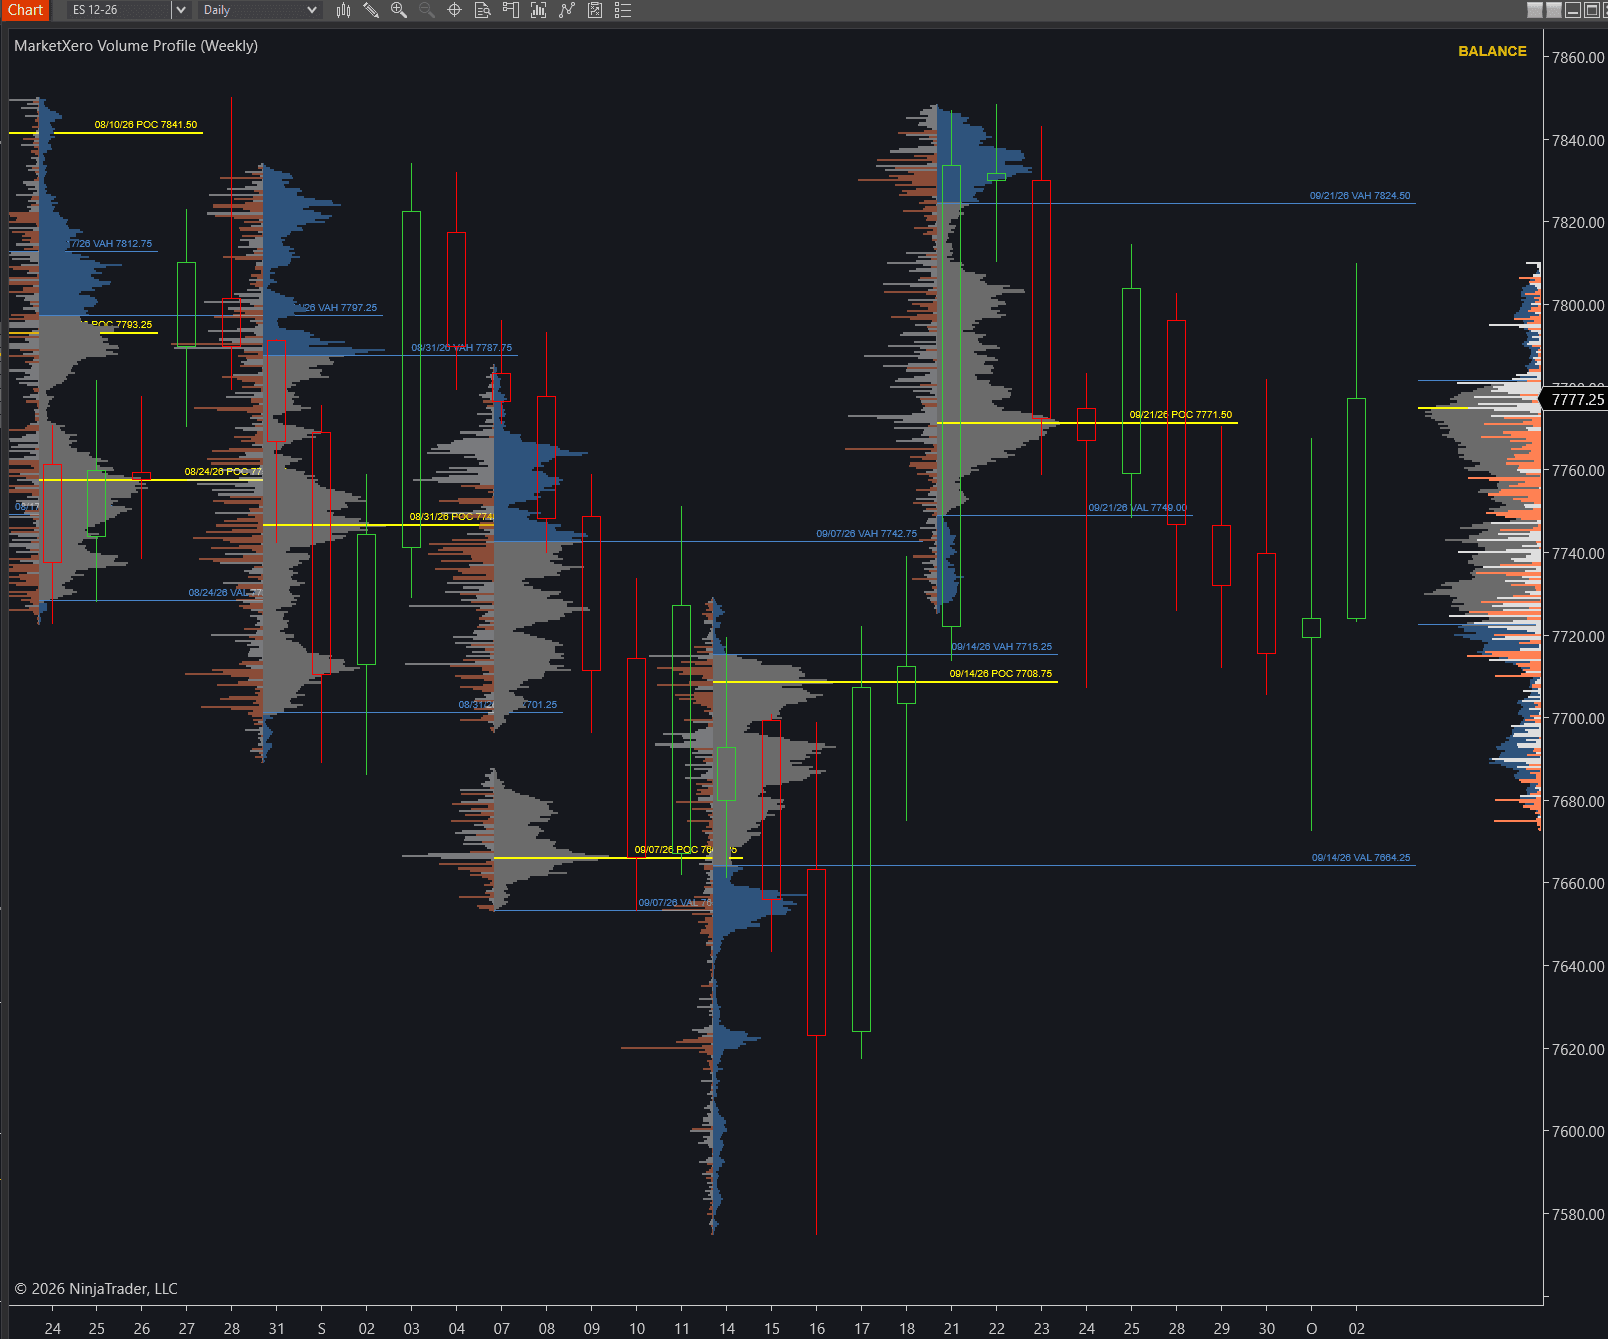Show the data box icon
This screenshot has height=1339, width=1608.
pyautogui.click(x=482, y=10)
